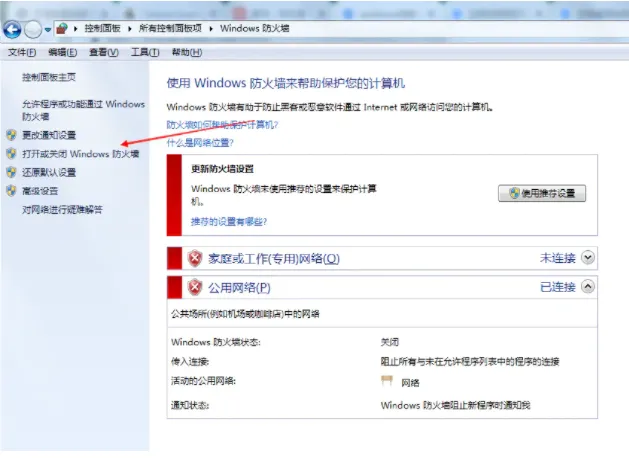Open the 查看(V) menu
This screenshot has width=629, height=458.
104,52
